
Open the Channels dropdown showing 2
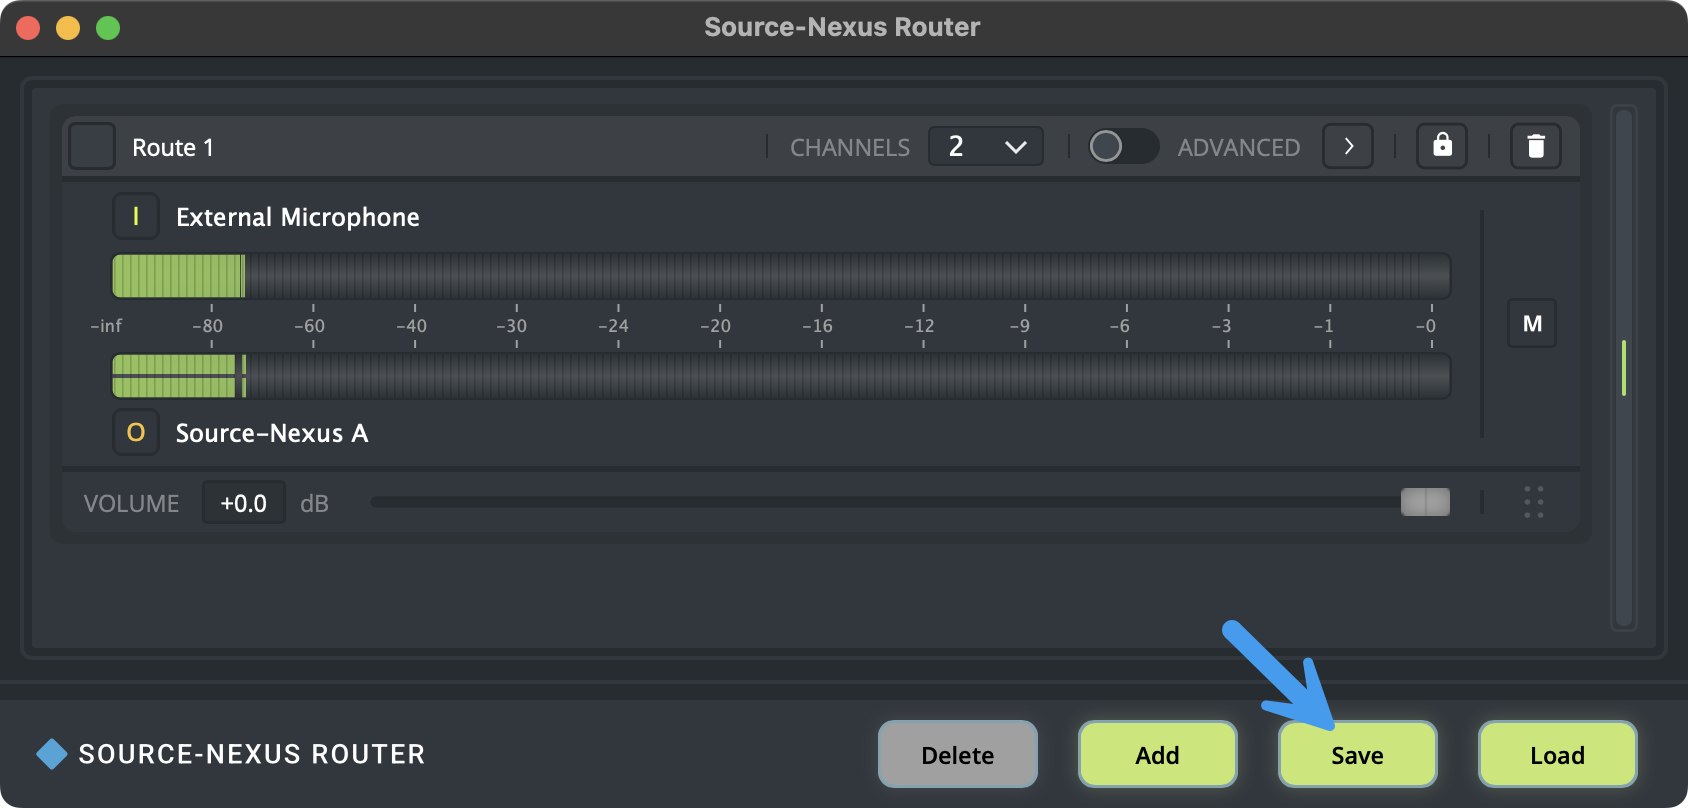(x=985, y=147)
